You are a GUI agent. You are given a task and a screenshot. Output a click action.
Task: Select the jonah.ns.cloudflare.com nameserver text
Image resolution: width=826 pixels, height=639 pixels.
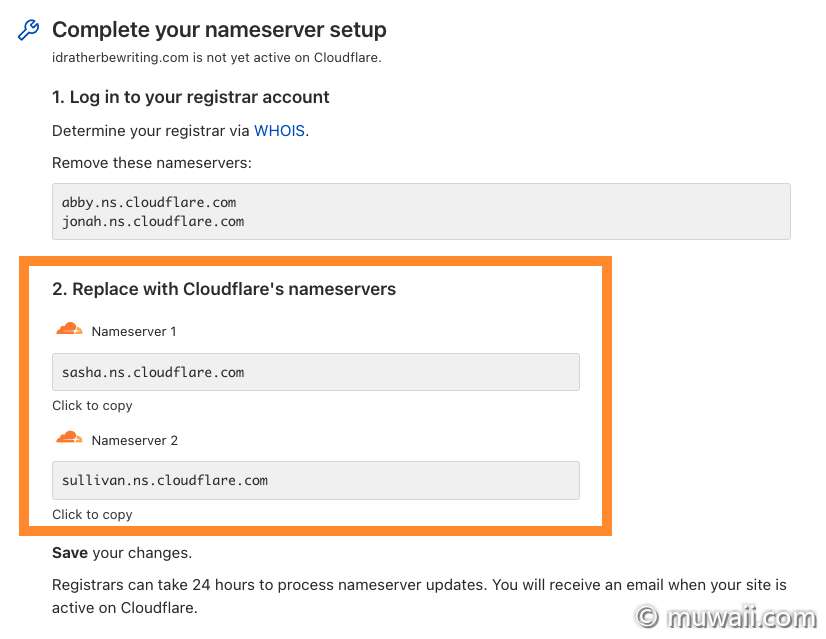click(x=153, y=221)
